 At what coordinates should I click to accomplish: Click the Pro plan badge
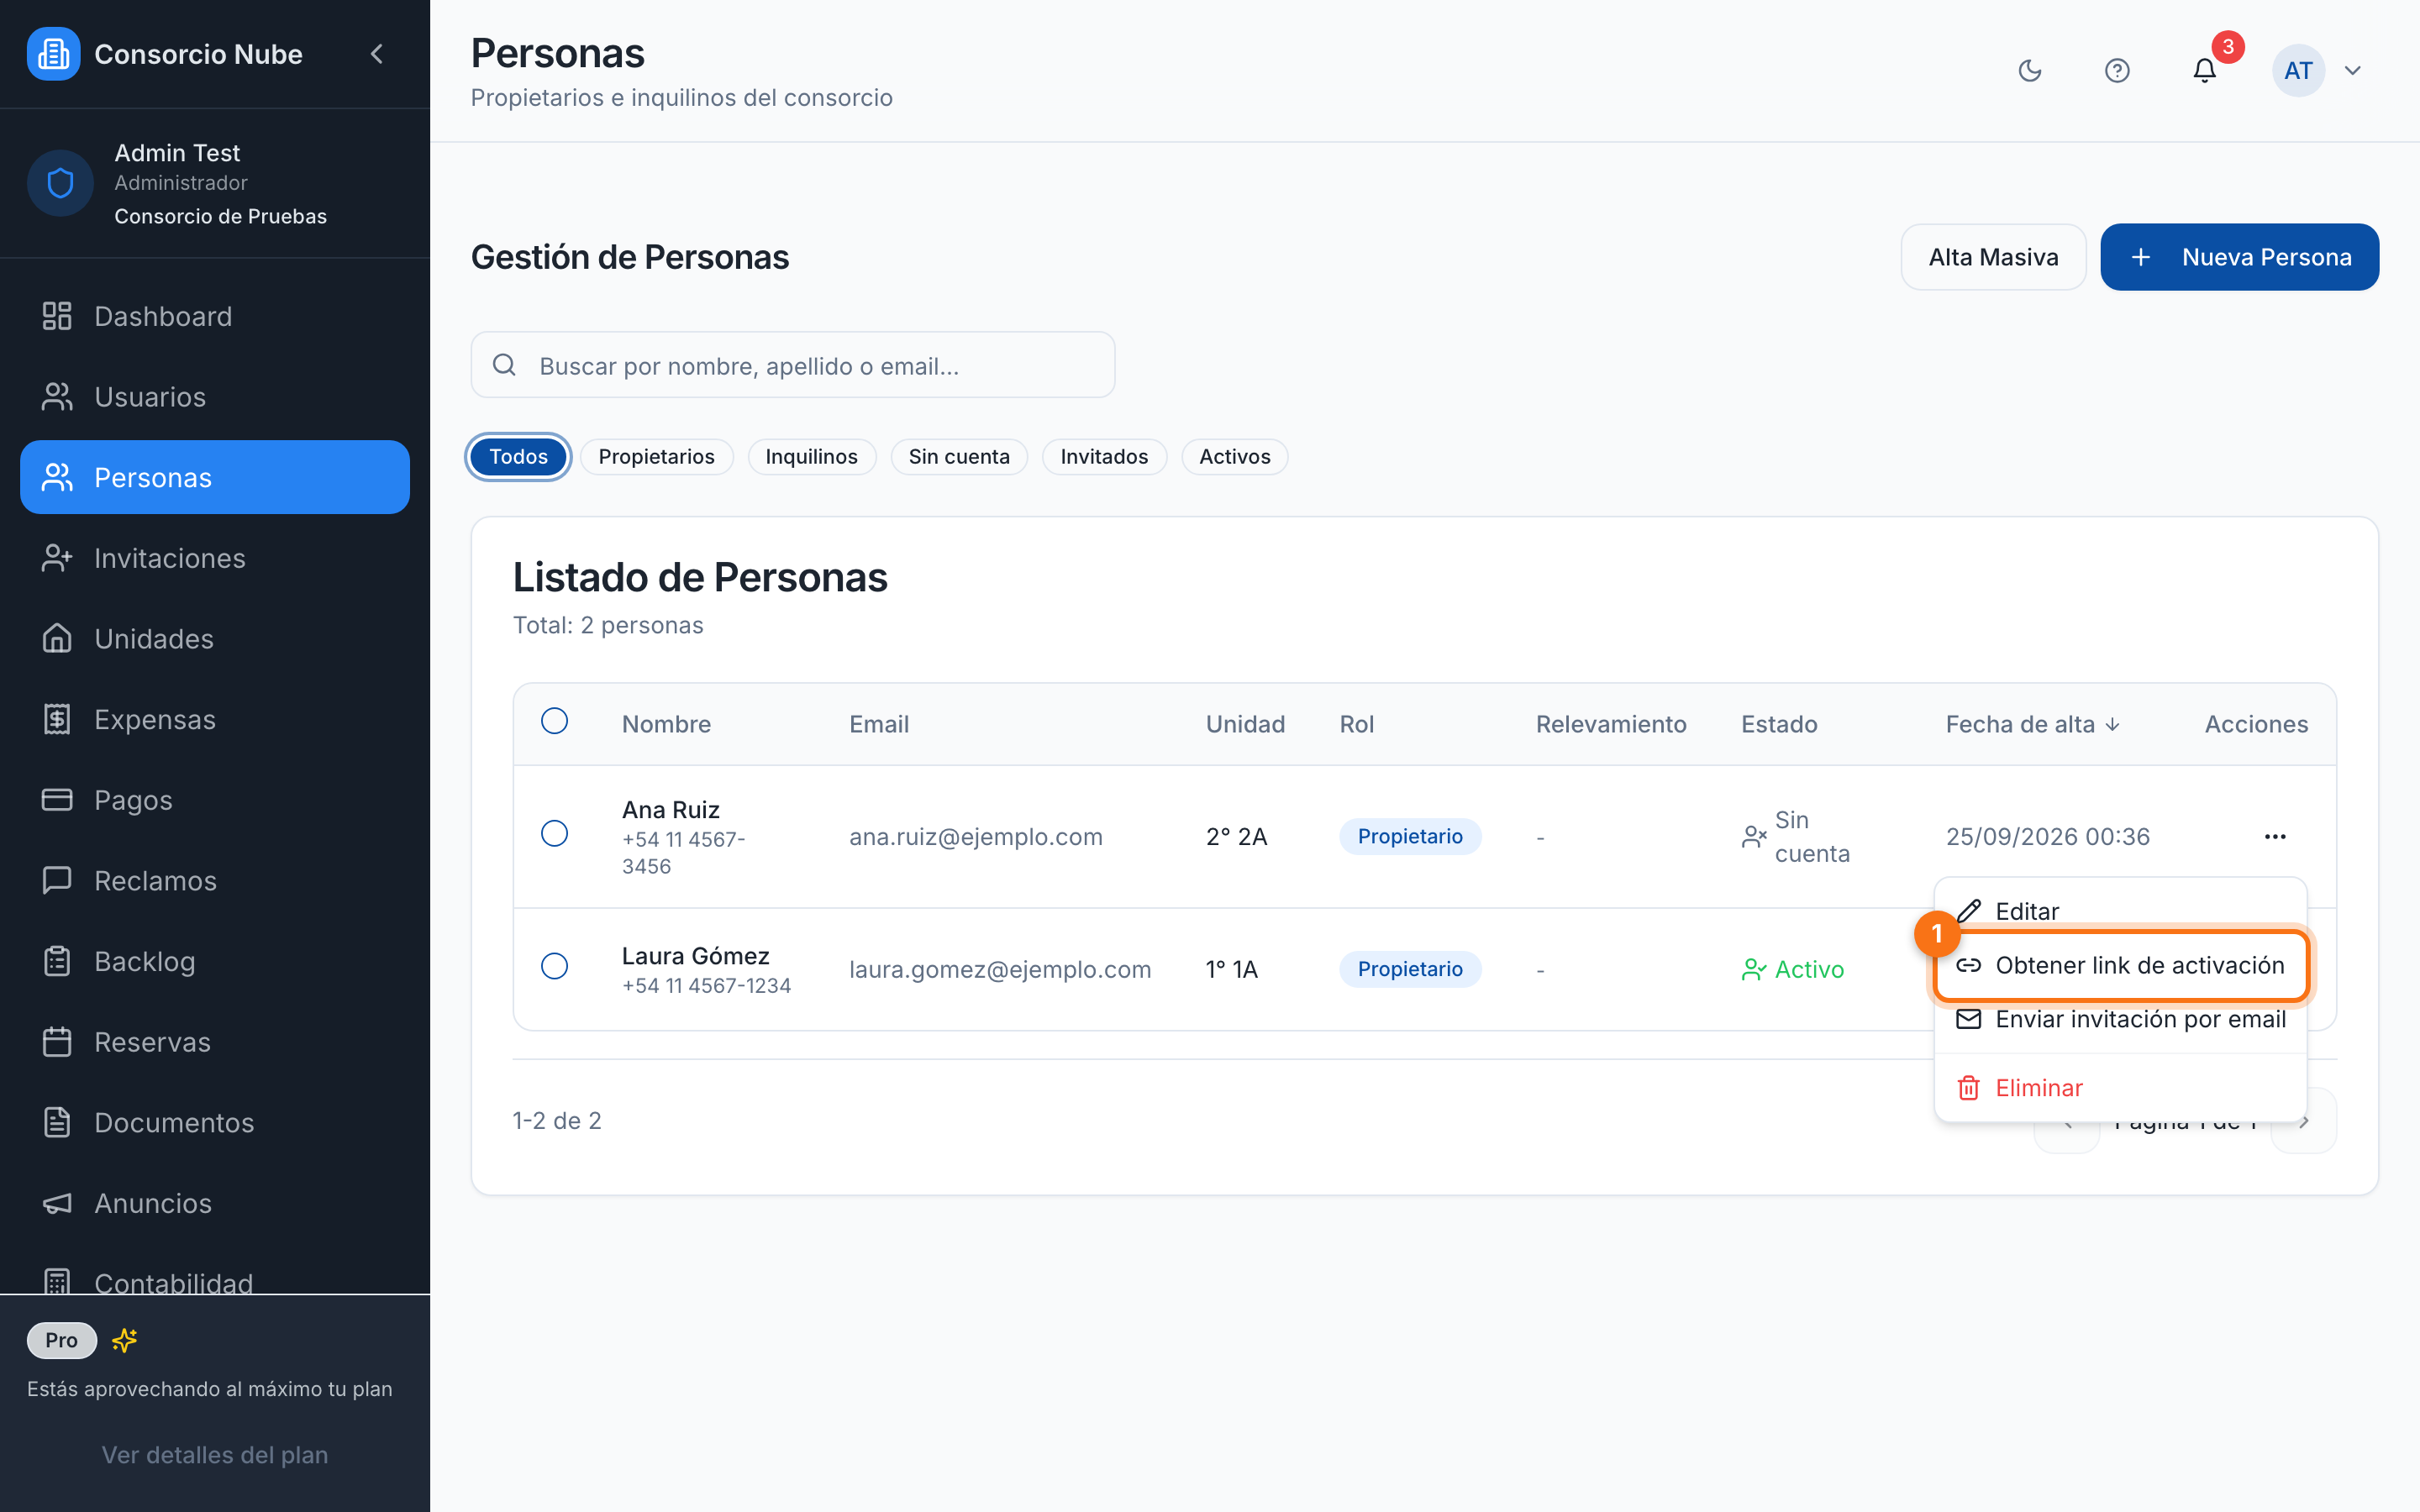[62, 1340]
